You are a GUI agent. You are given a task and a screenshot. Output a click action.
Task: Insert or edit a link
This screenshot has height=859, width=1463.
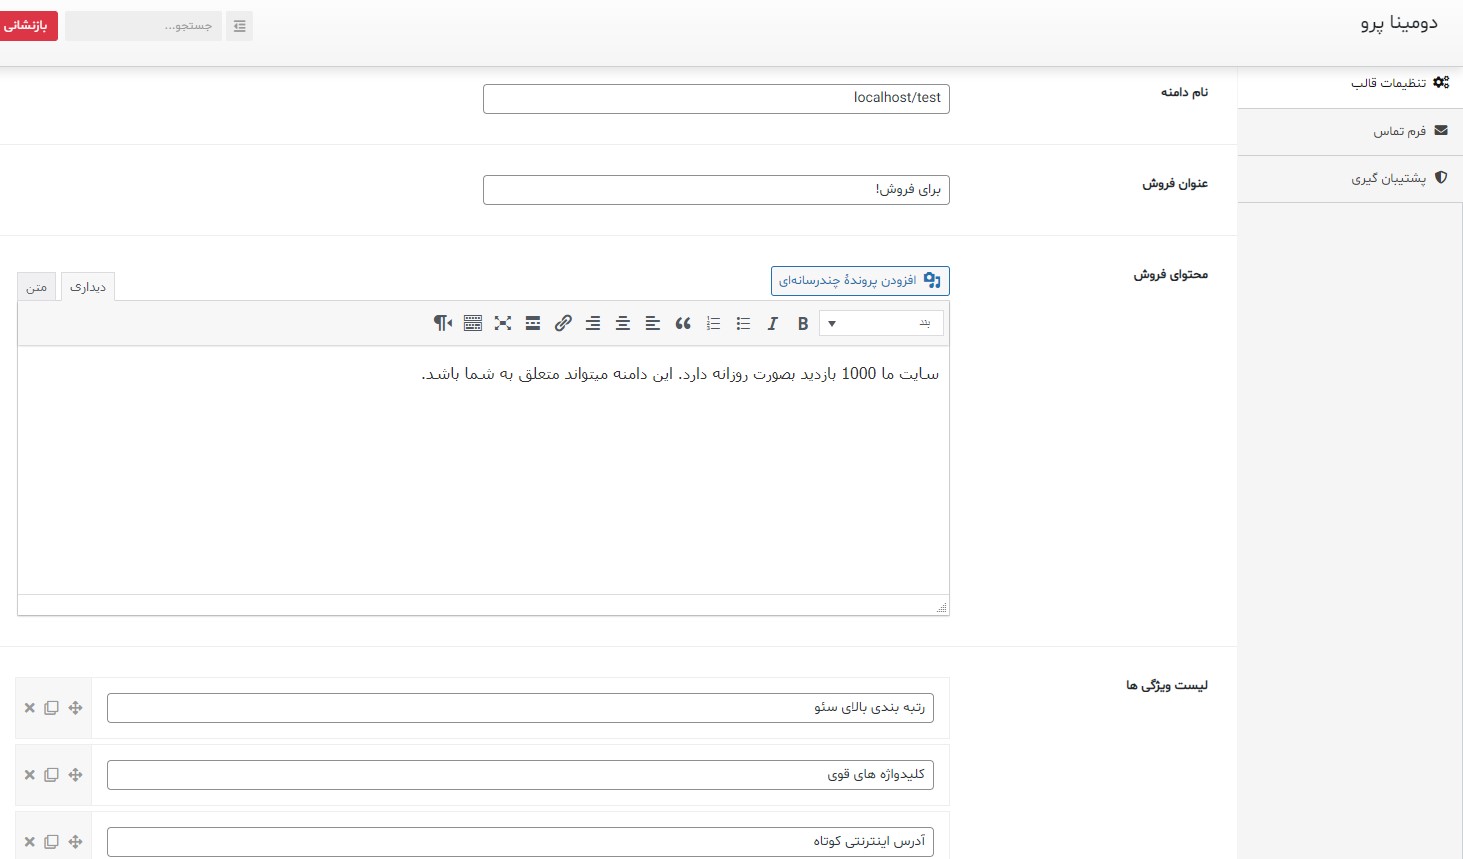(563, 323)
